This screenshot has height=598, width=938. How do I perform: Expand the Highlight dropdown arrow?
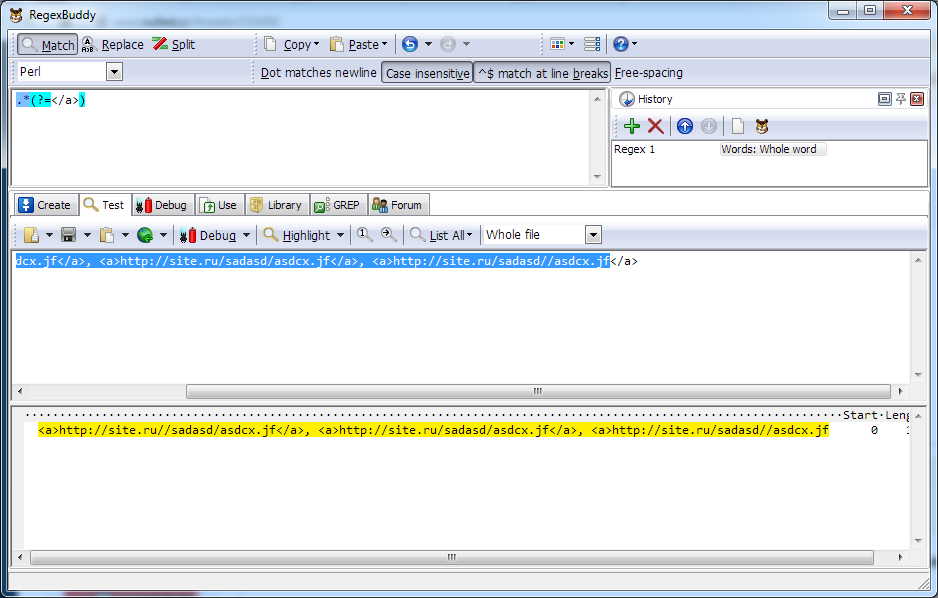tap(340, 235)
